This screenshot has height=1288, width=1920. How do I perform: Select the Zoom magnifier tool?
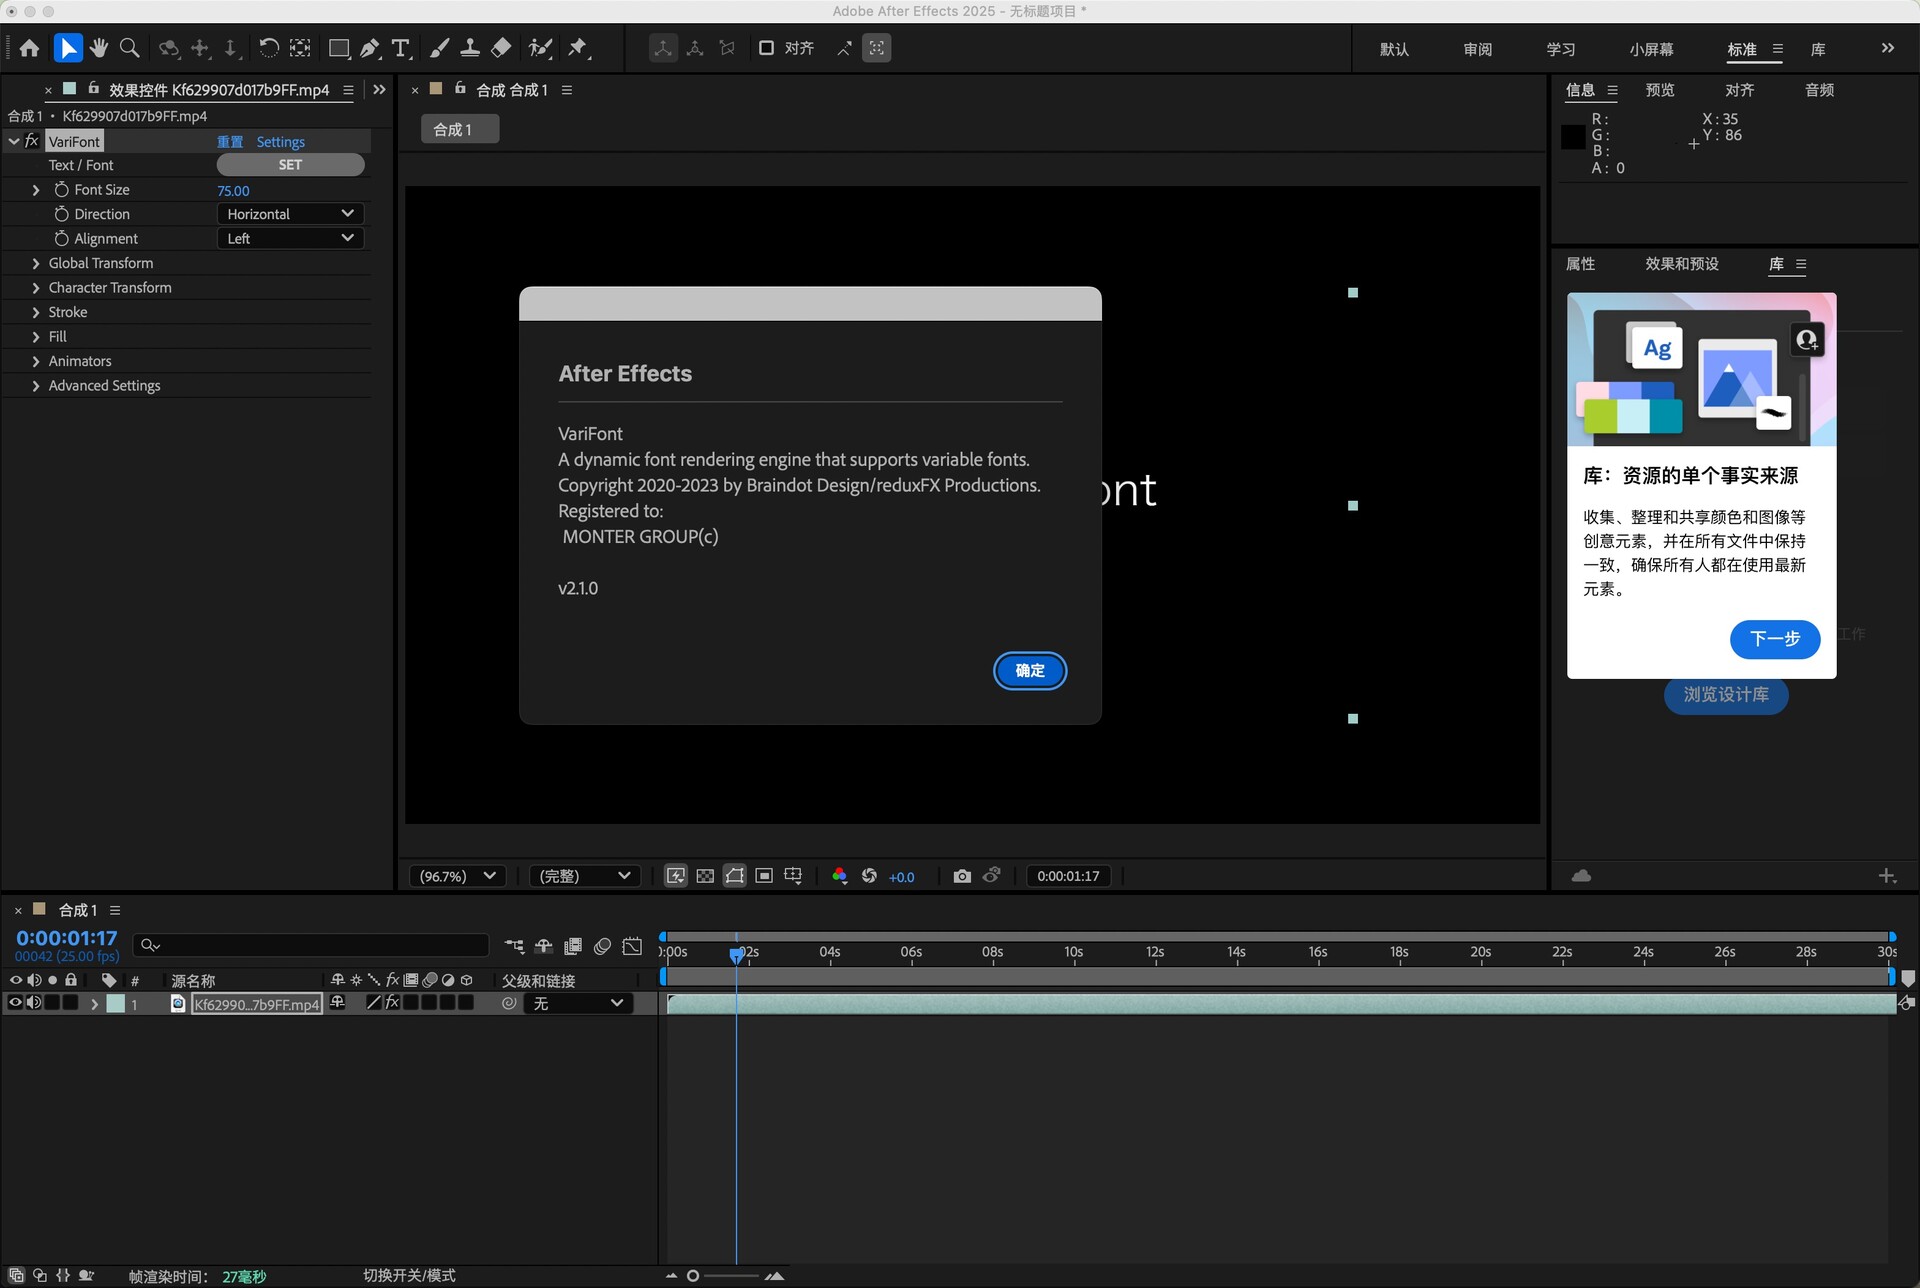(129, 48)
